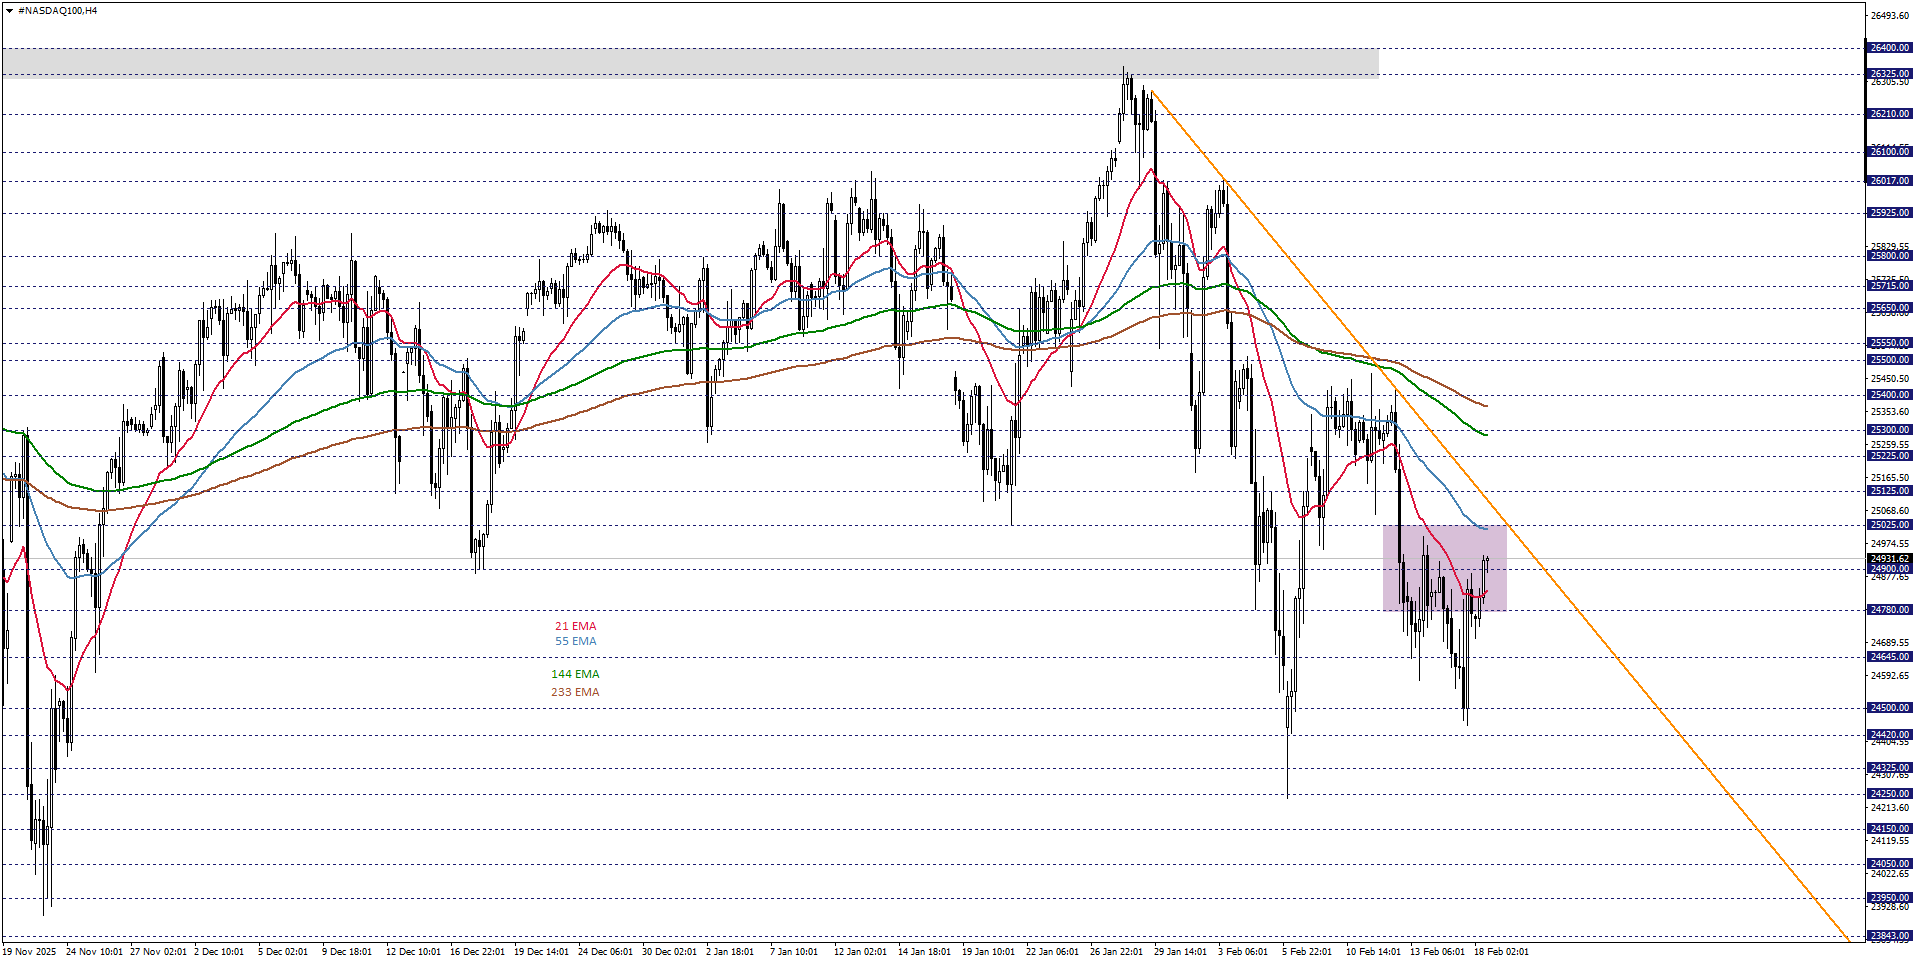The width and height of the screenshot is (1916, 963).
Task: Click the red "21 EMA" legend text
Action: tap(575, 626)
